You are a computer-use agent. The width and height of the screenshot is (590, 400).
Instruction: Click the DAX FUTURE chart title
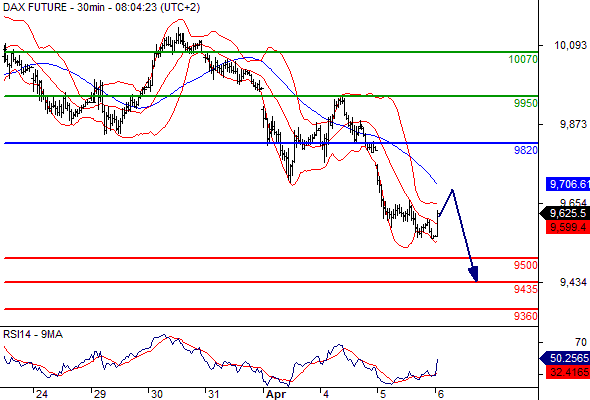coord(102,7)
